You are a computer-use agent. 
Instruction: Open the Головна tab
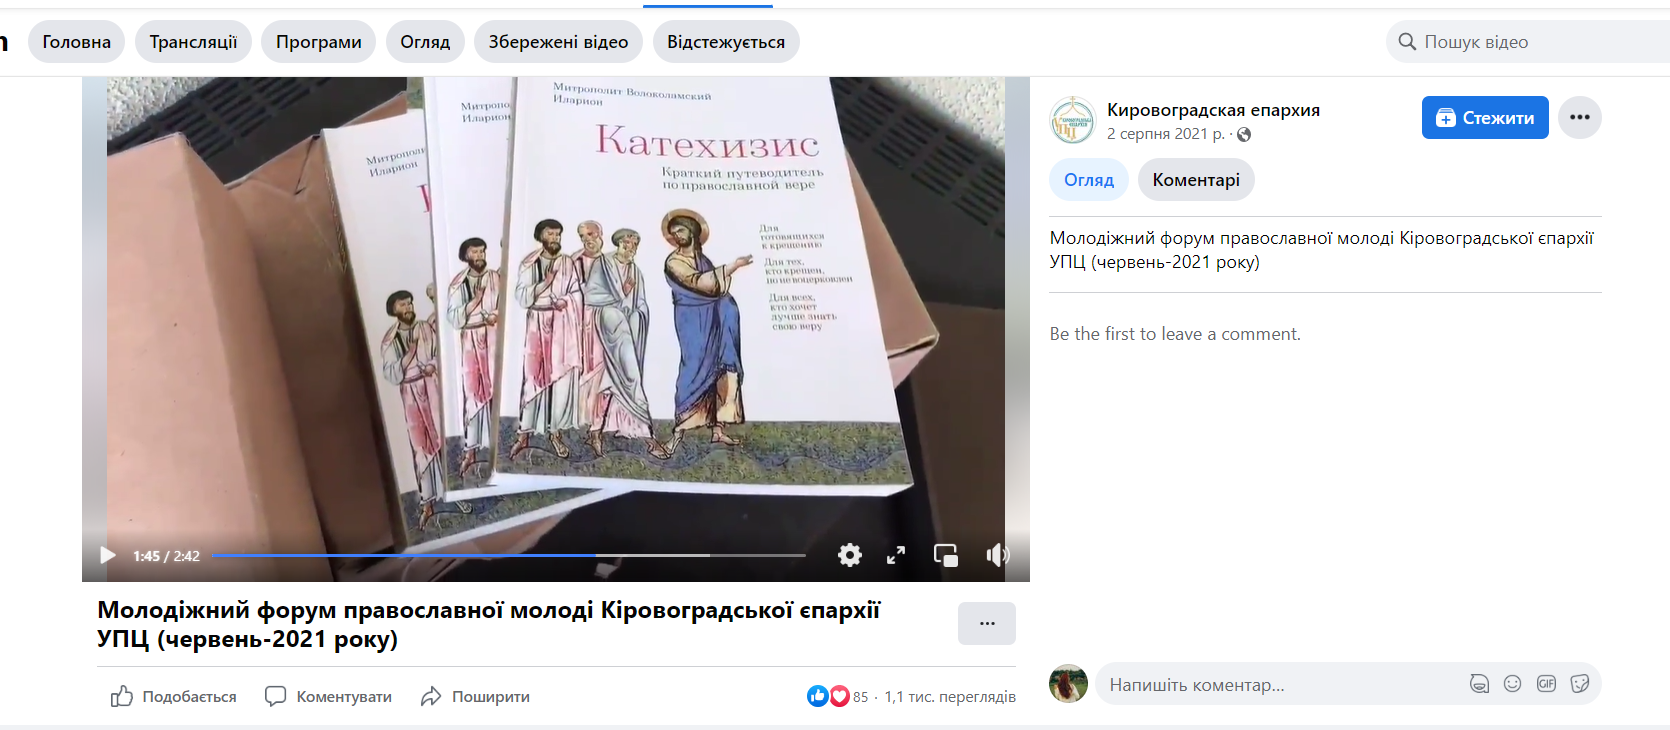[x=77, y=42]
